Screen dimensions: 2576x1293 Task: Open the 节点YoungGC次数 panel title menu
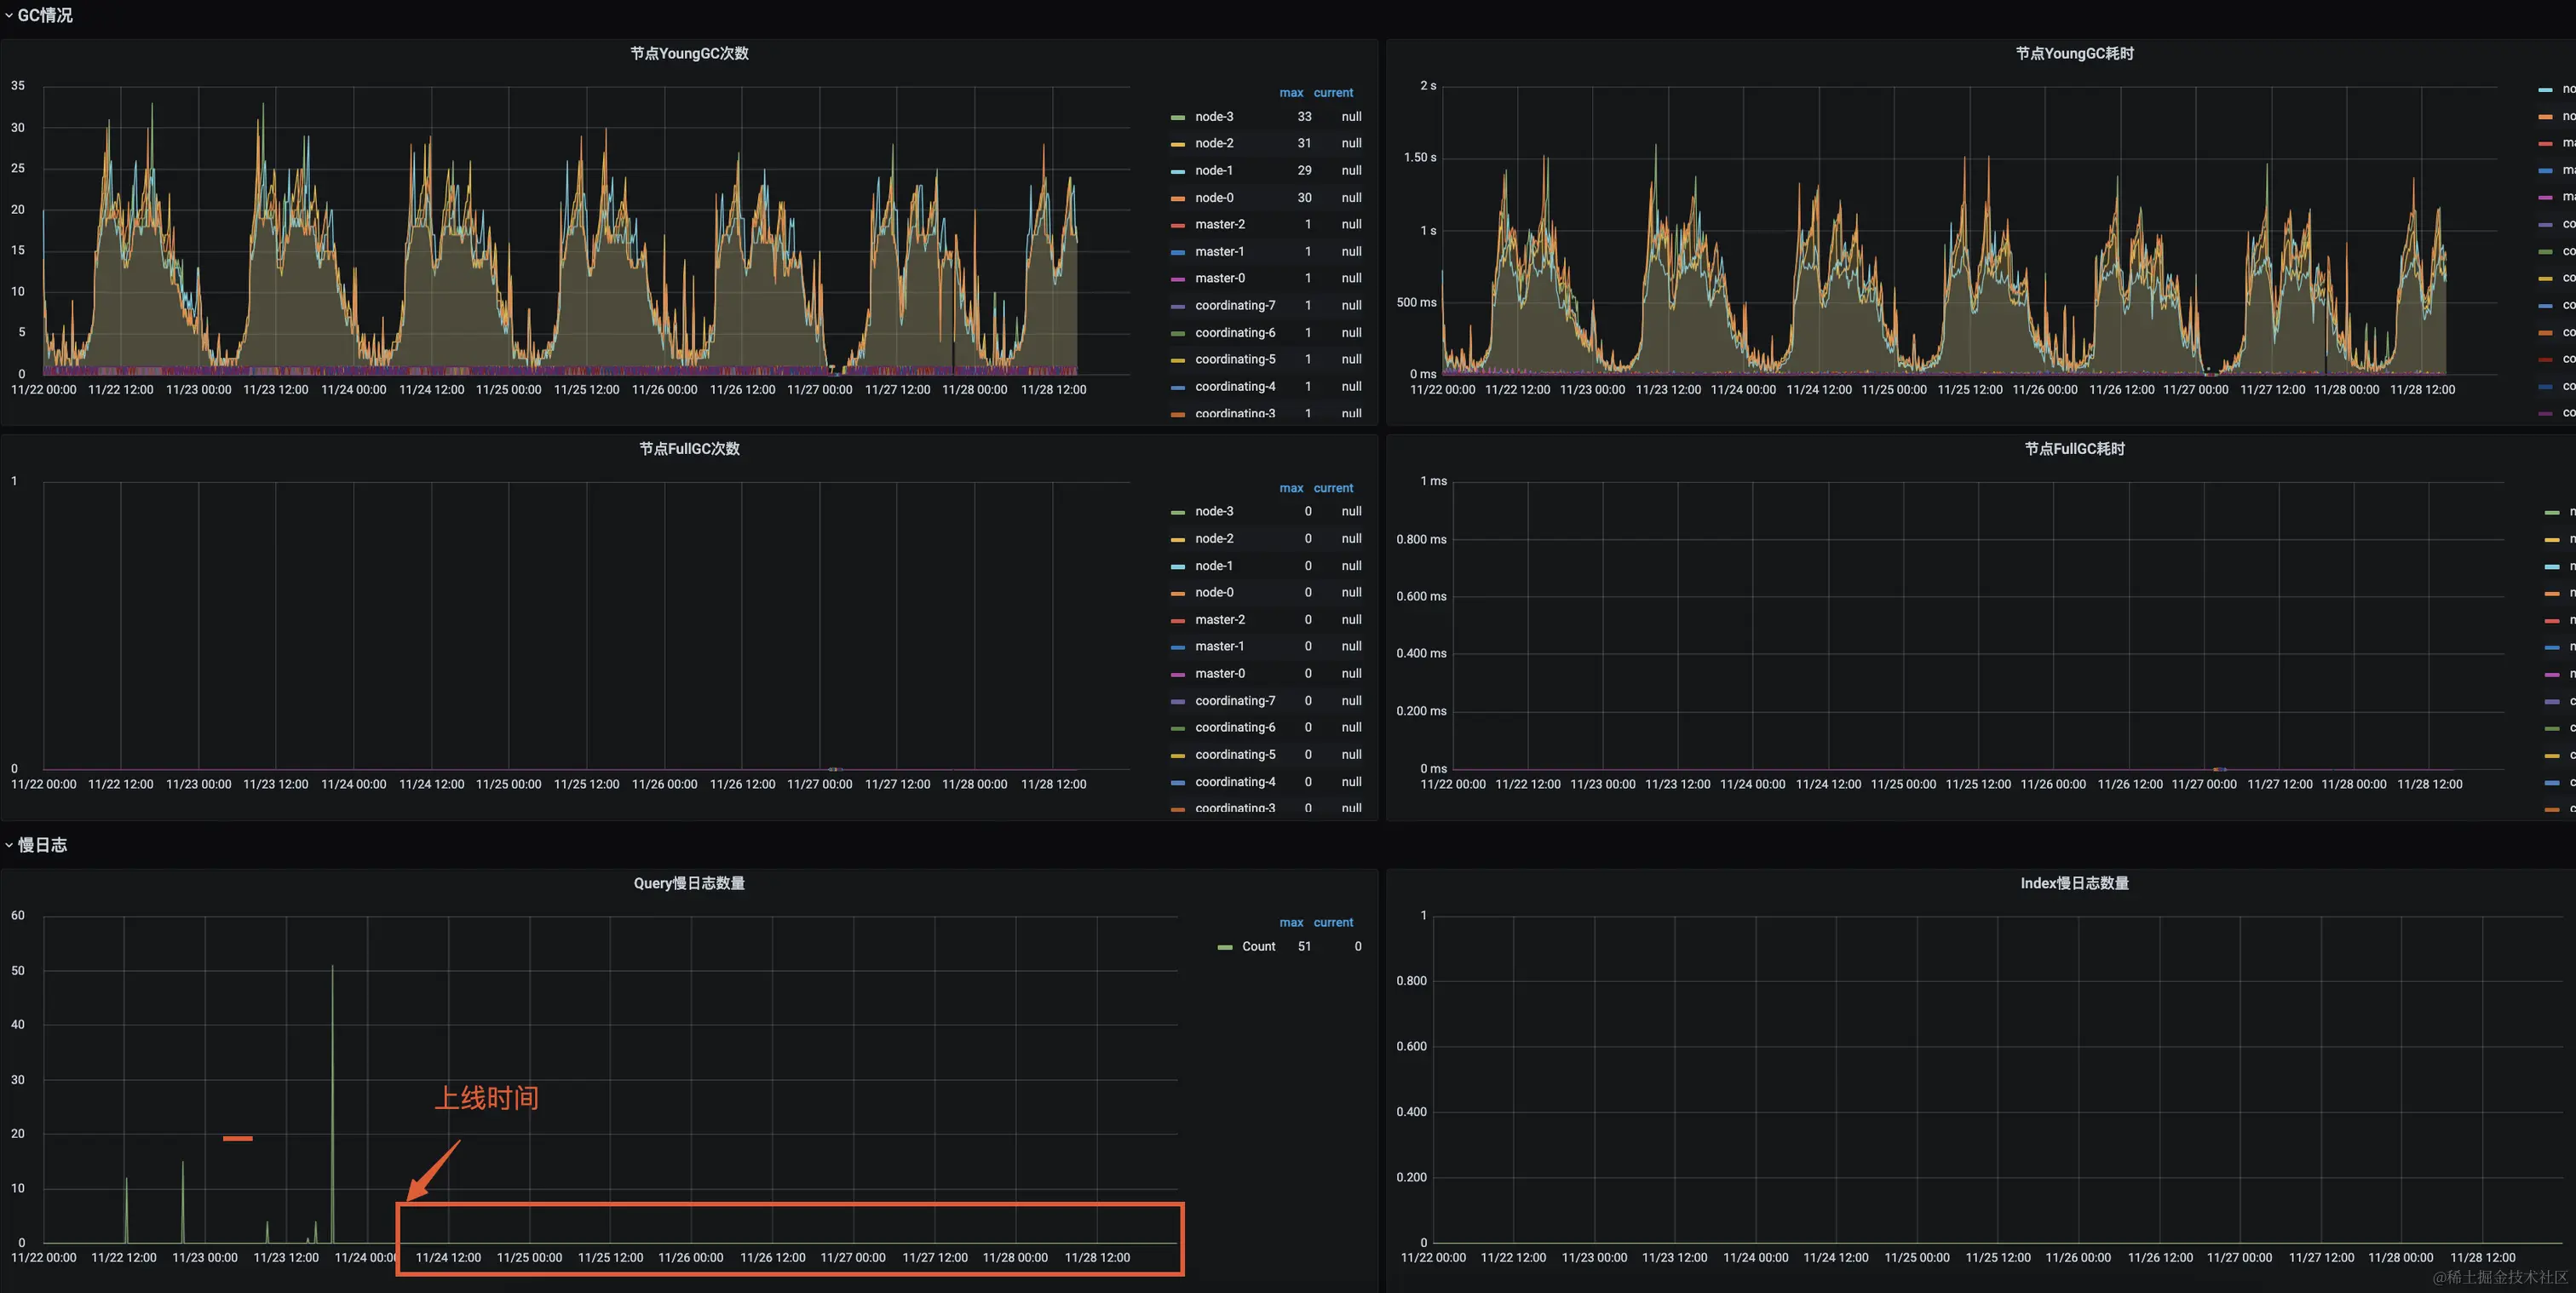coord(689,54)
